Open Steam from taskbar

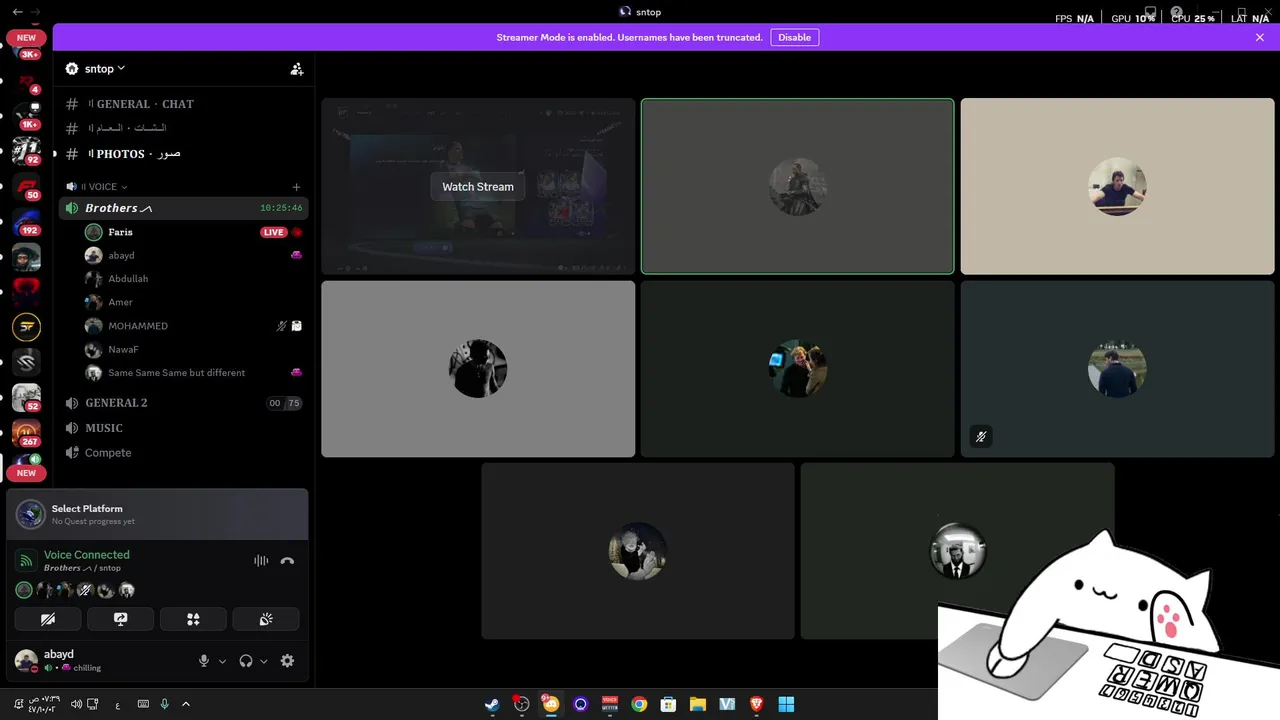click(x=492, y=705)
